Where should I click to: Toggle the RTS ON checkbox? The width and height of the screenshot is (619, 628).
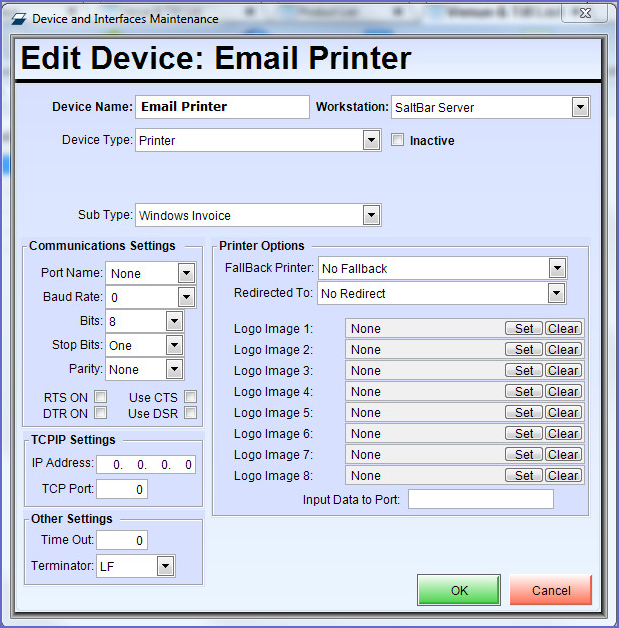point(100,397)
